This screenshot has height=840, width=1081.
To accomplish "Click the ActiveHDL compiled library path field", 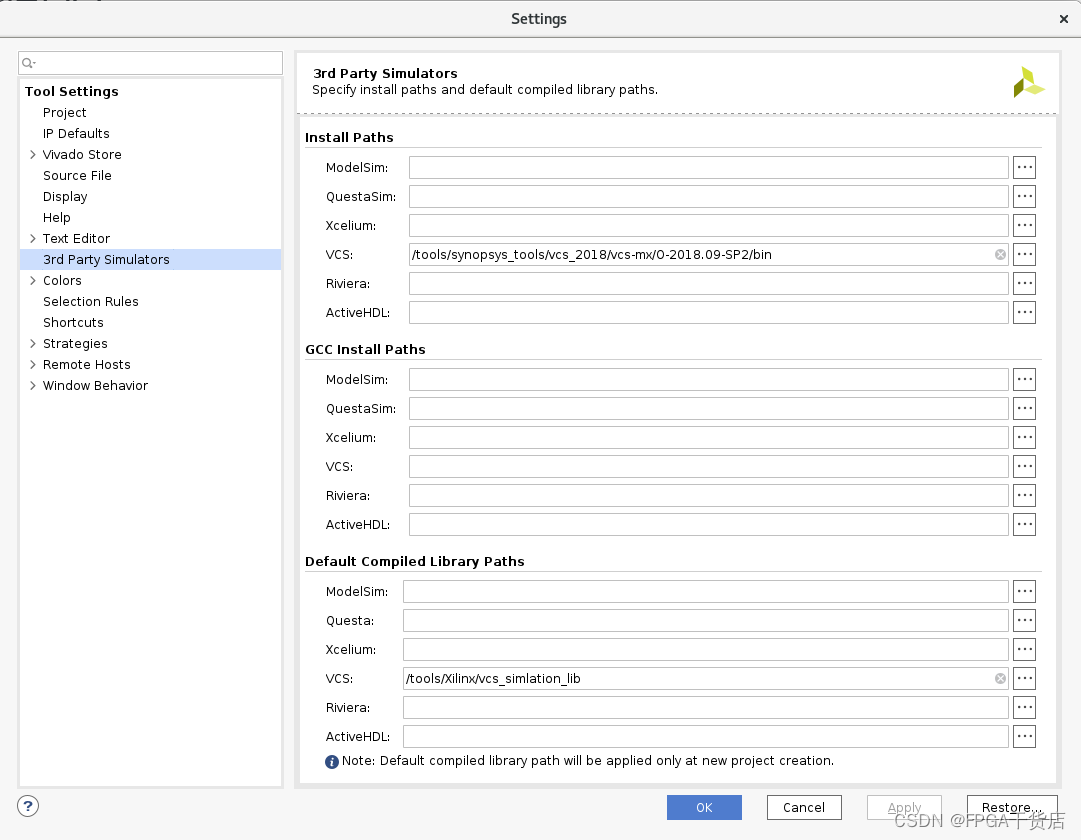I will point(706,736).
